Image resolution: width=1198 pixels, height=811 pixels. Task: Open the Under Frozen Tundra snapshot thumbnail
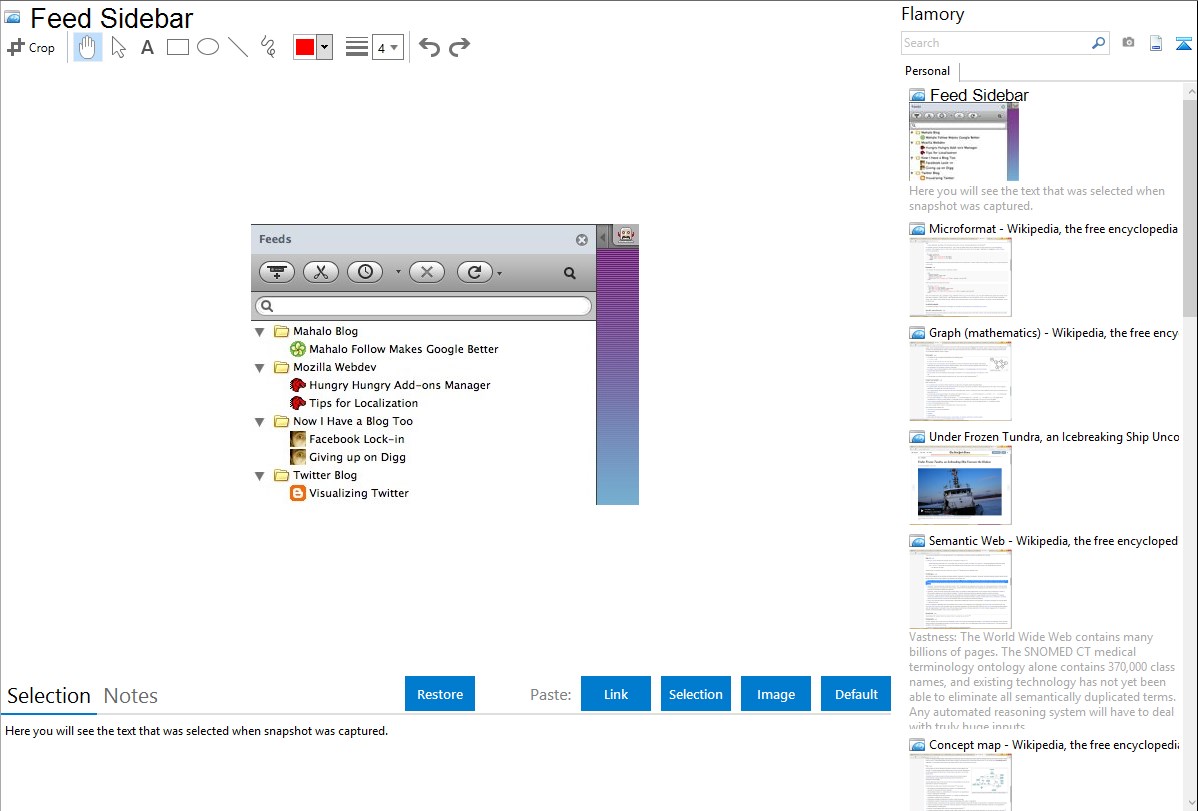click(960, 485)
